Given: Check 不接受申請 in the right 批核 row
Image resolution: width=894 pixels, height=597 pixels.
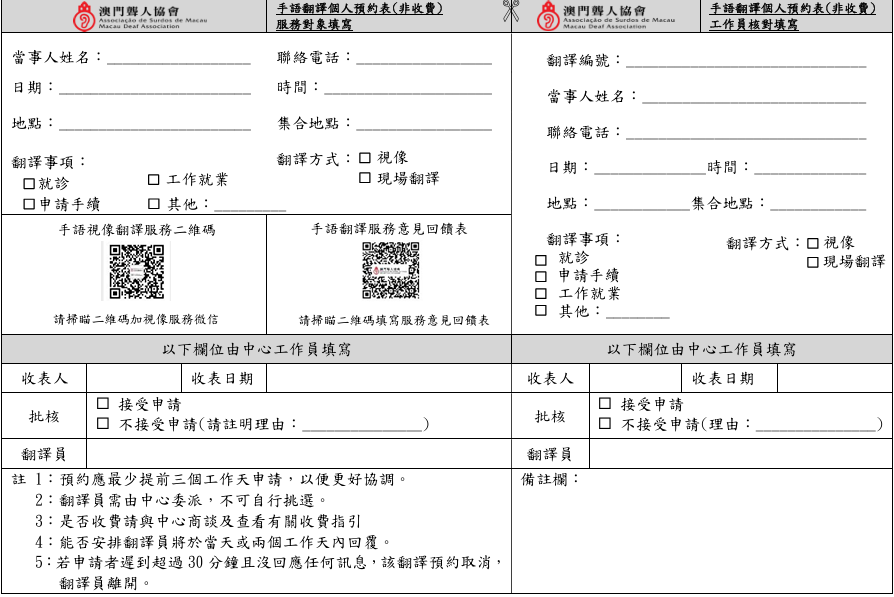Looking at the screenshot, I should 605,424.
